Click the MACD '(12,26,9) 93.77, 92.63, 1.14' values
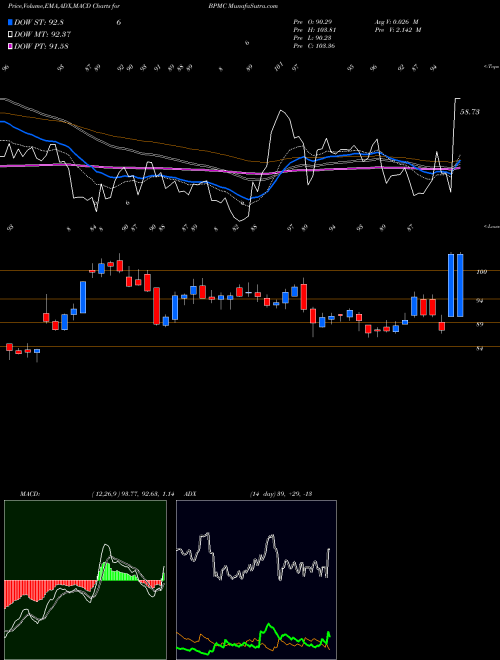Viewport: 500px width, 660px height. [x=133, y=494]
